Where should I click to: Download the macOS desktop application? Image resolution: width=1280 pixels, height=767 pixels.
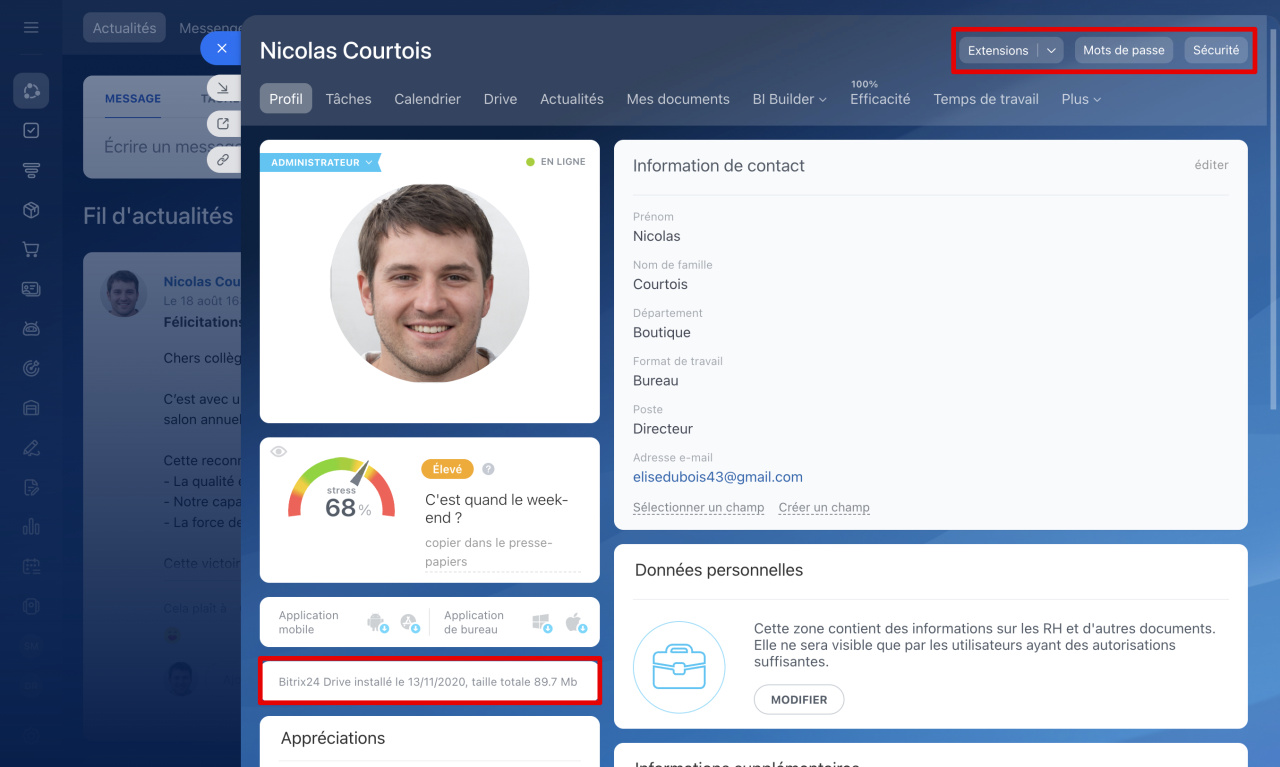[574, 623]
